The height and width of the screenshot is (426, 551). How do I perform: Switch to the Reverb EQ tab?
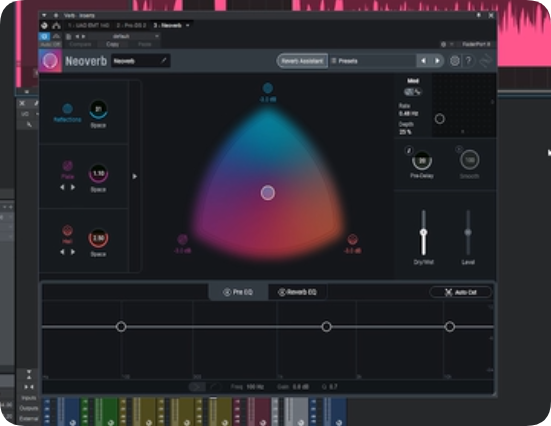[x=298, y=292]
